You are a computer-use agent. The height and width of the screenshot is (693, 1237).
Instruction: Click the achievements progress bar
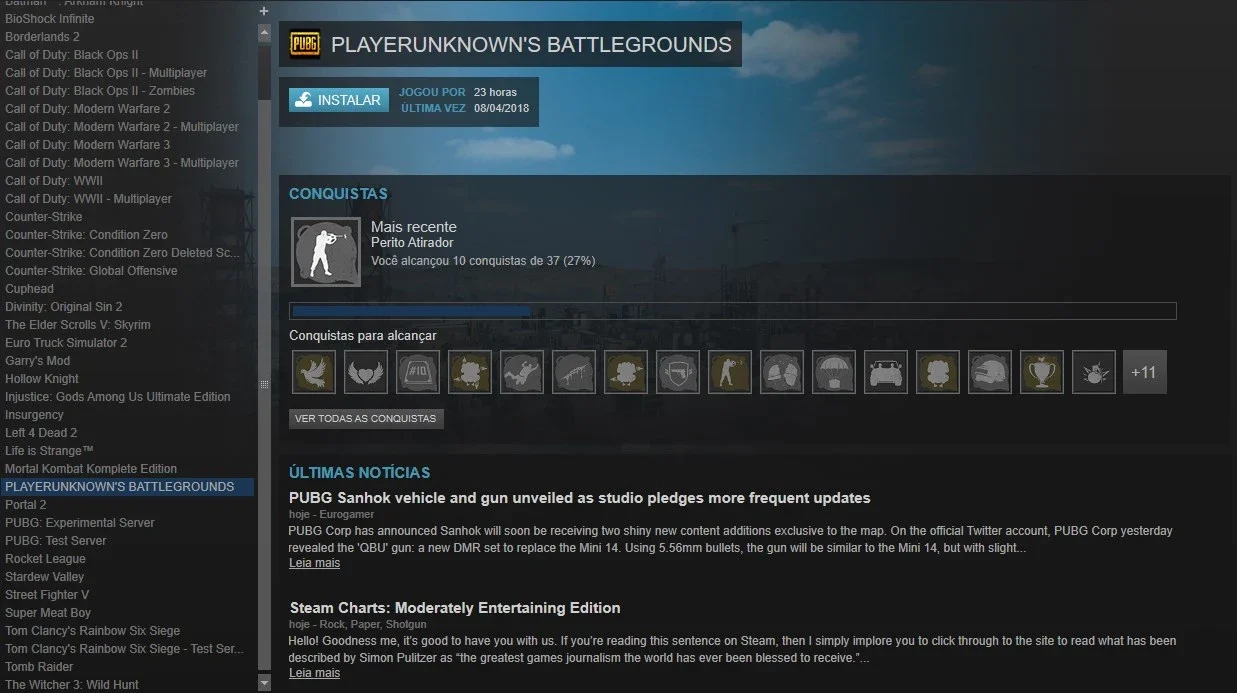(x=733, y=311)
